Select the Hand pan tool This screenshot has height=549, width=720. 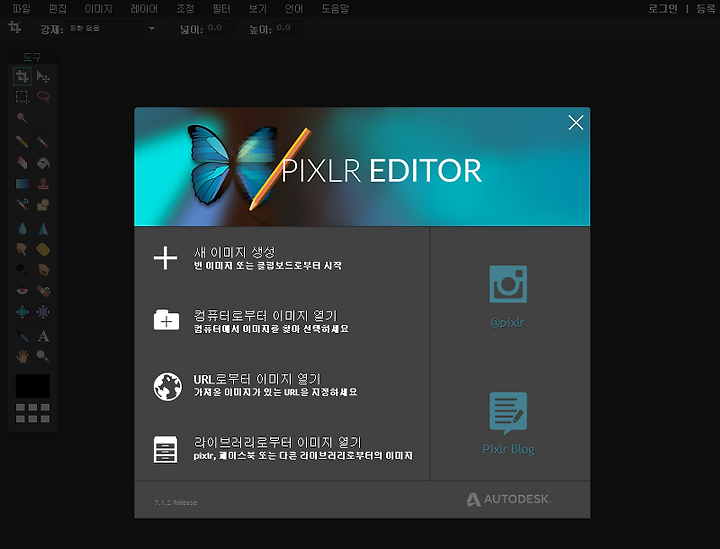[22, 356]
